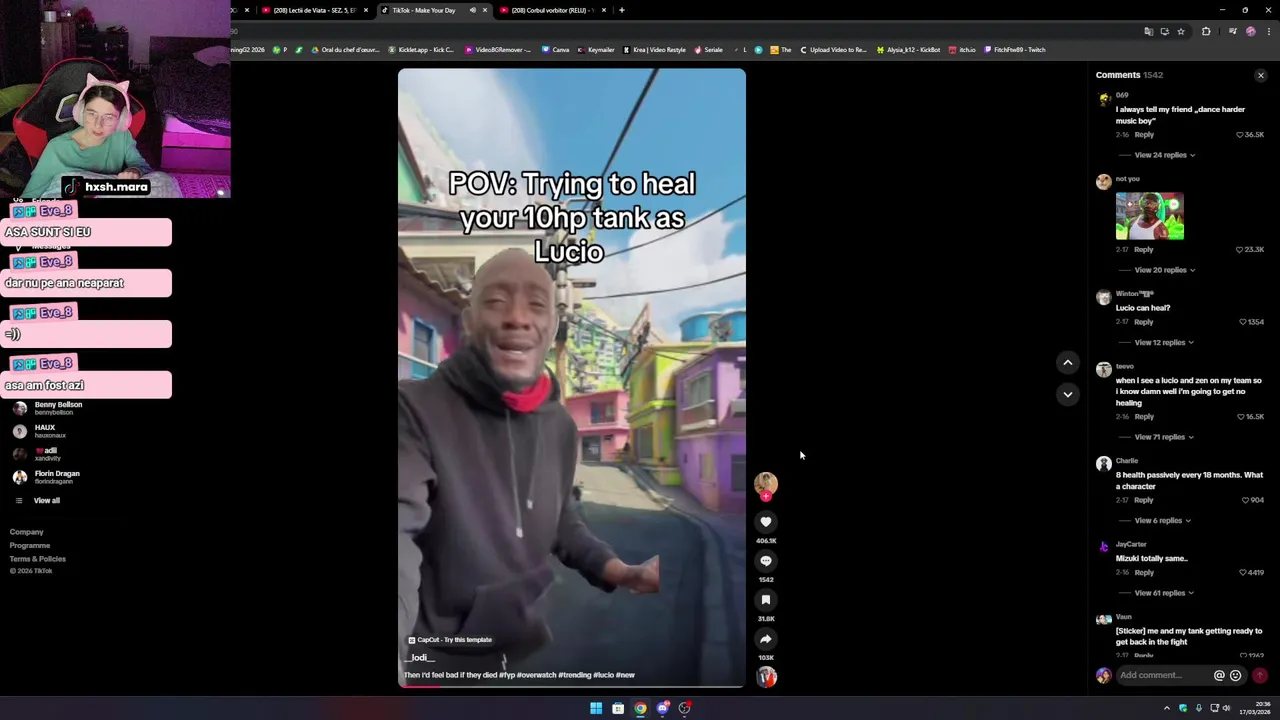Open the image attached in 'not you' comment
Image resolution: width=1280 pixels, height=720 pixels.
click(x=1149, y=216)
